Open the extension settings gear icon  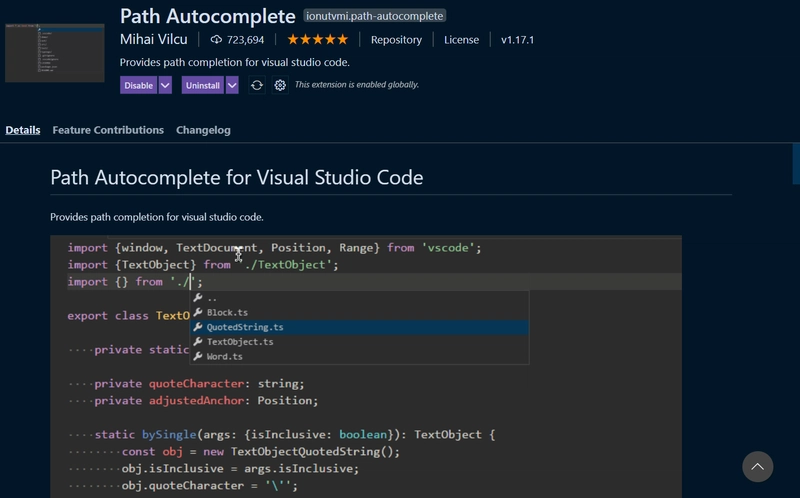pos(280,85)
